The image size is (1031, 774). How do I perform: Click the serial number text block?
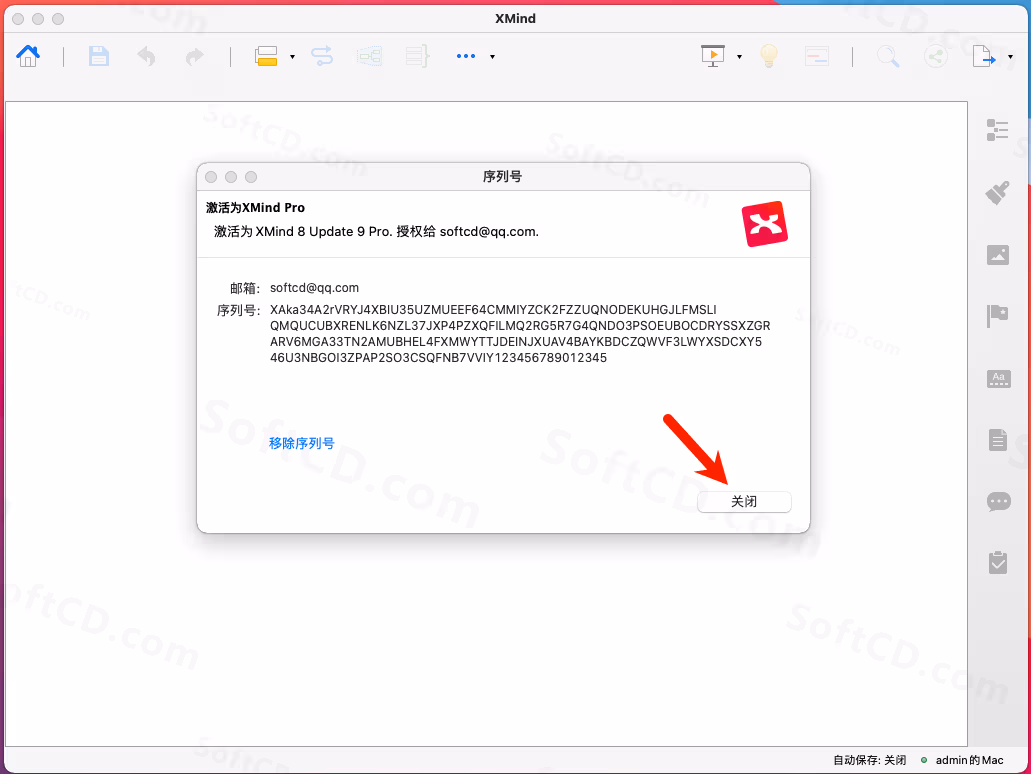pyautogui.click(x=520, y=333)
